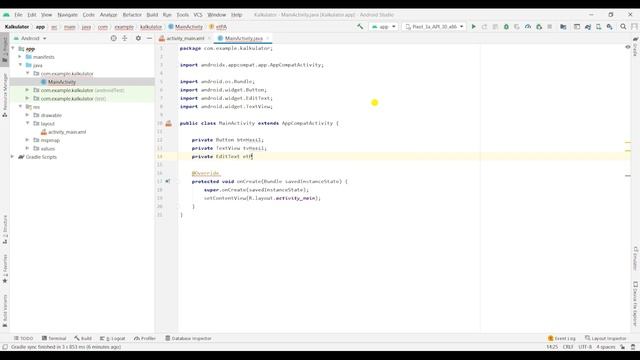Open the Terminal tool window
640x360 pixels.
pyautogui.click(x=54, y=338)
